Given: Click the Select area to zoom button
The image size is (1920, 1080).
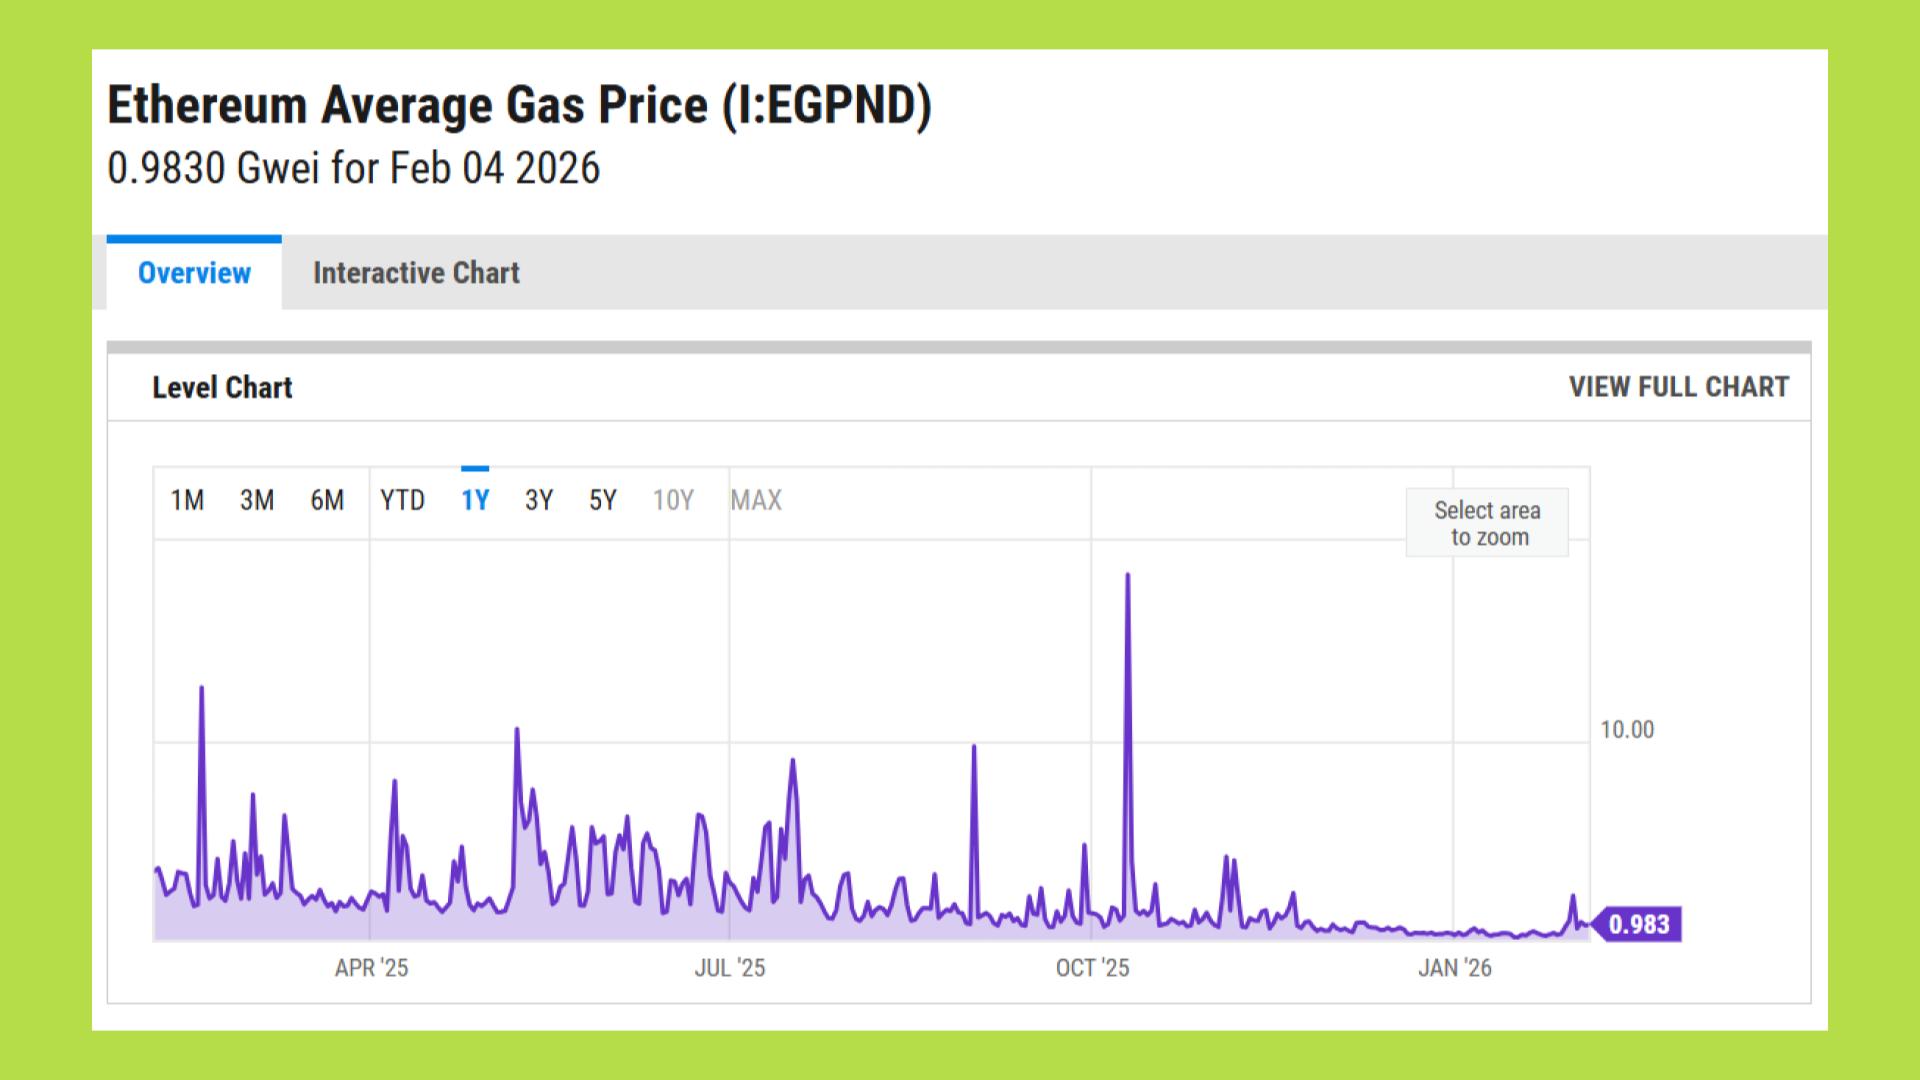Looking at the screenshot, I should click(x=1487, y=523).
